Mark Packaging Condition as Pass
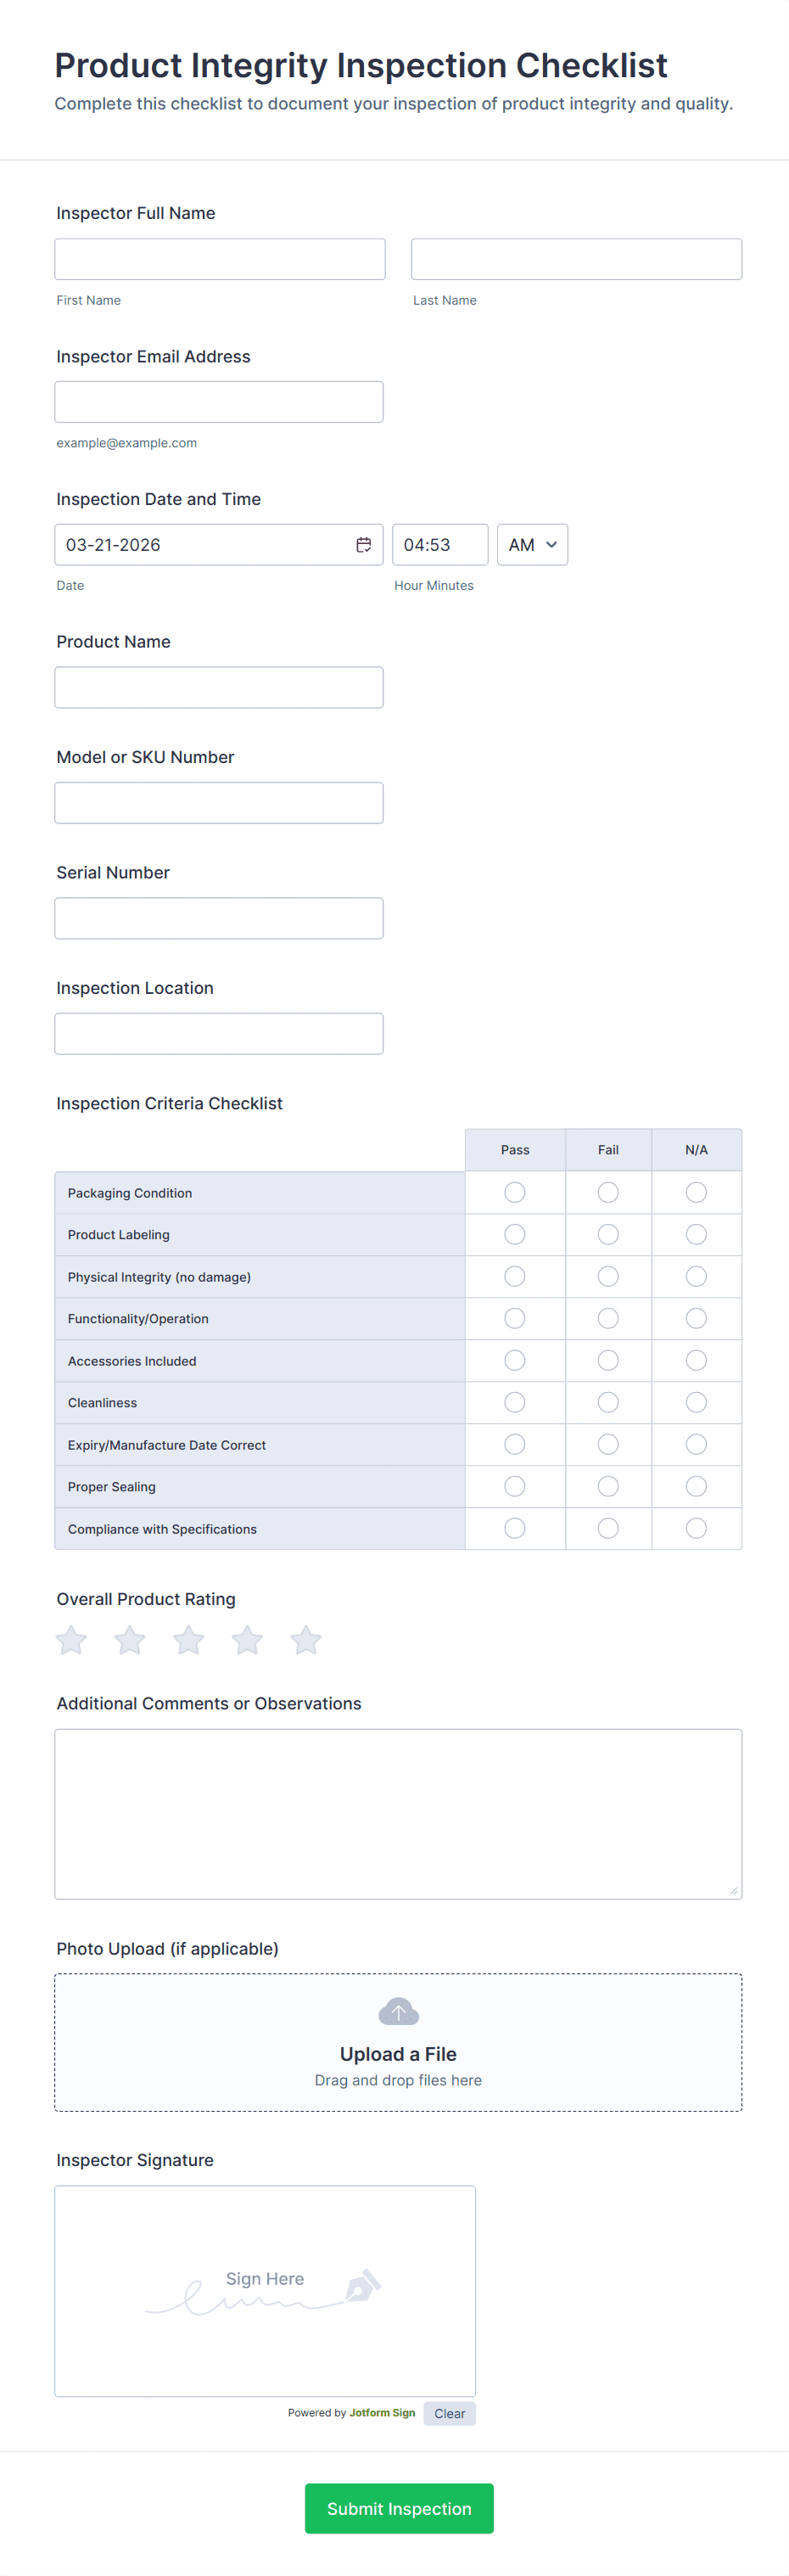Image resolution: width=789 pixels, height=2576 pixels. [x=515, y=1192]
